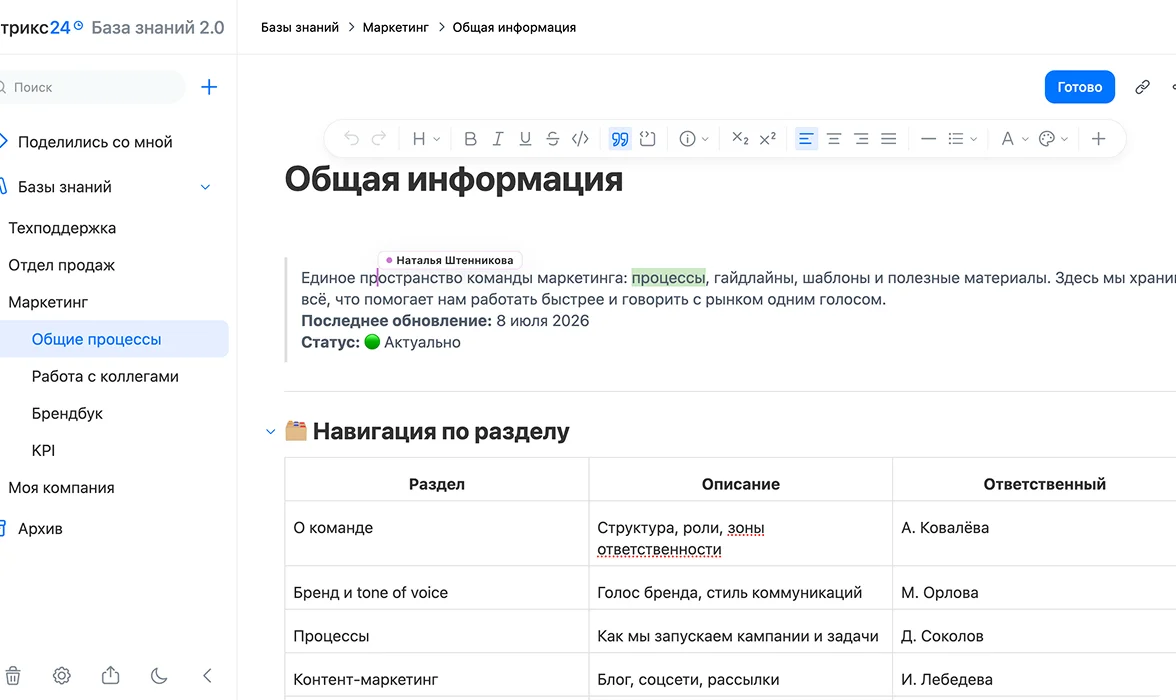Copy page link icon next to Готово
This screenshot has height=700, width=1176.
click(1142, 87)
